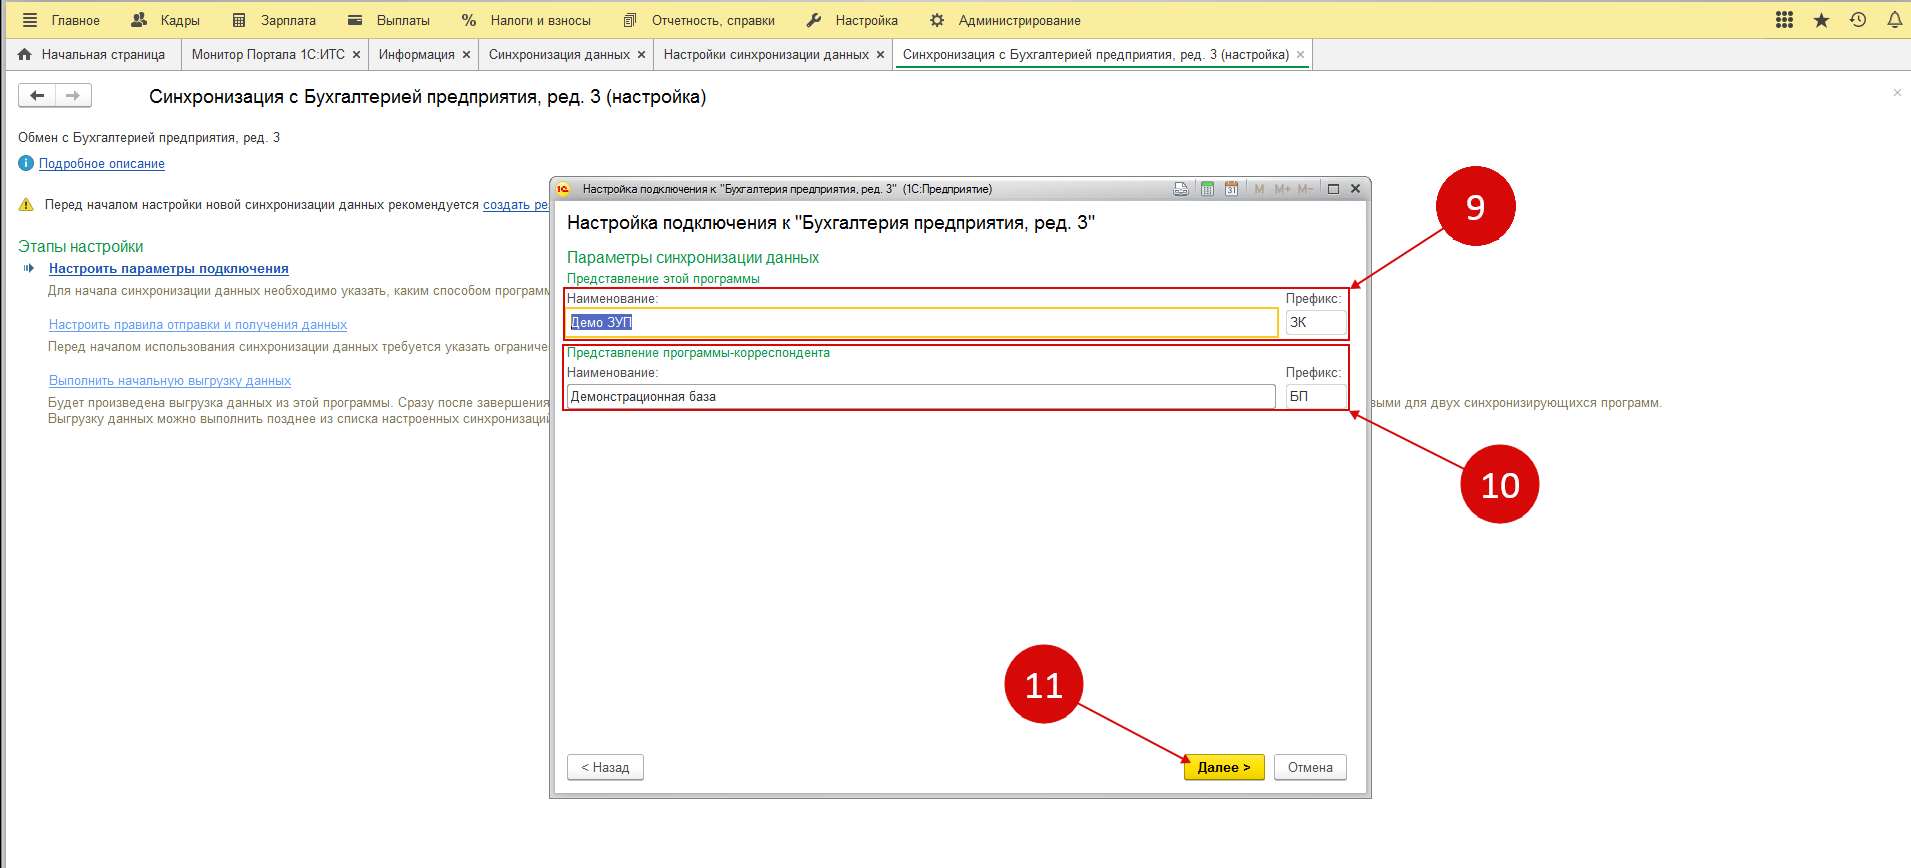The width and height of the screenshot is (1911, 868).
Task: Close the Монитор Портала 1С:ИТС tab
Action: [x=356, y=55]
